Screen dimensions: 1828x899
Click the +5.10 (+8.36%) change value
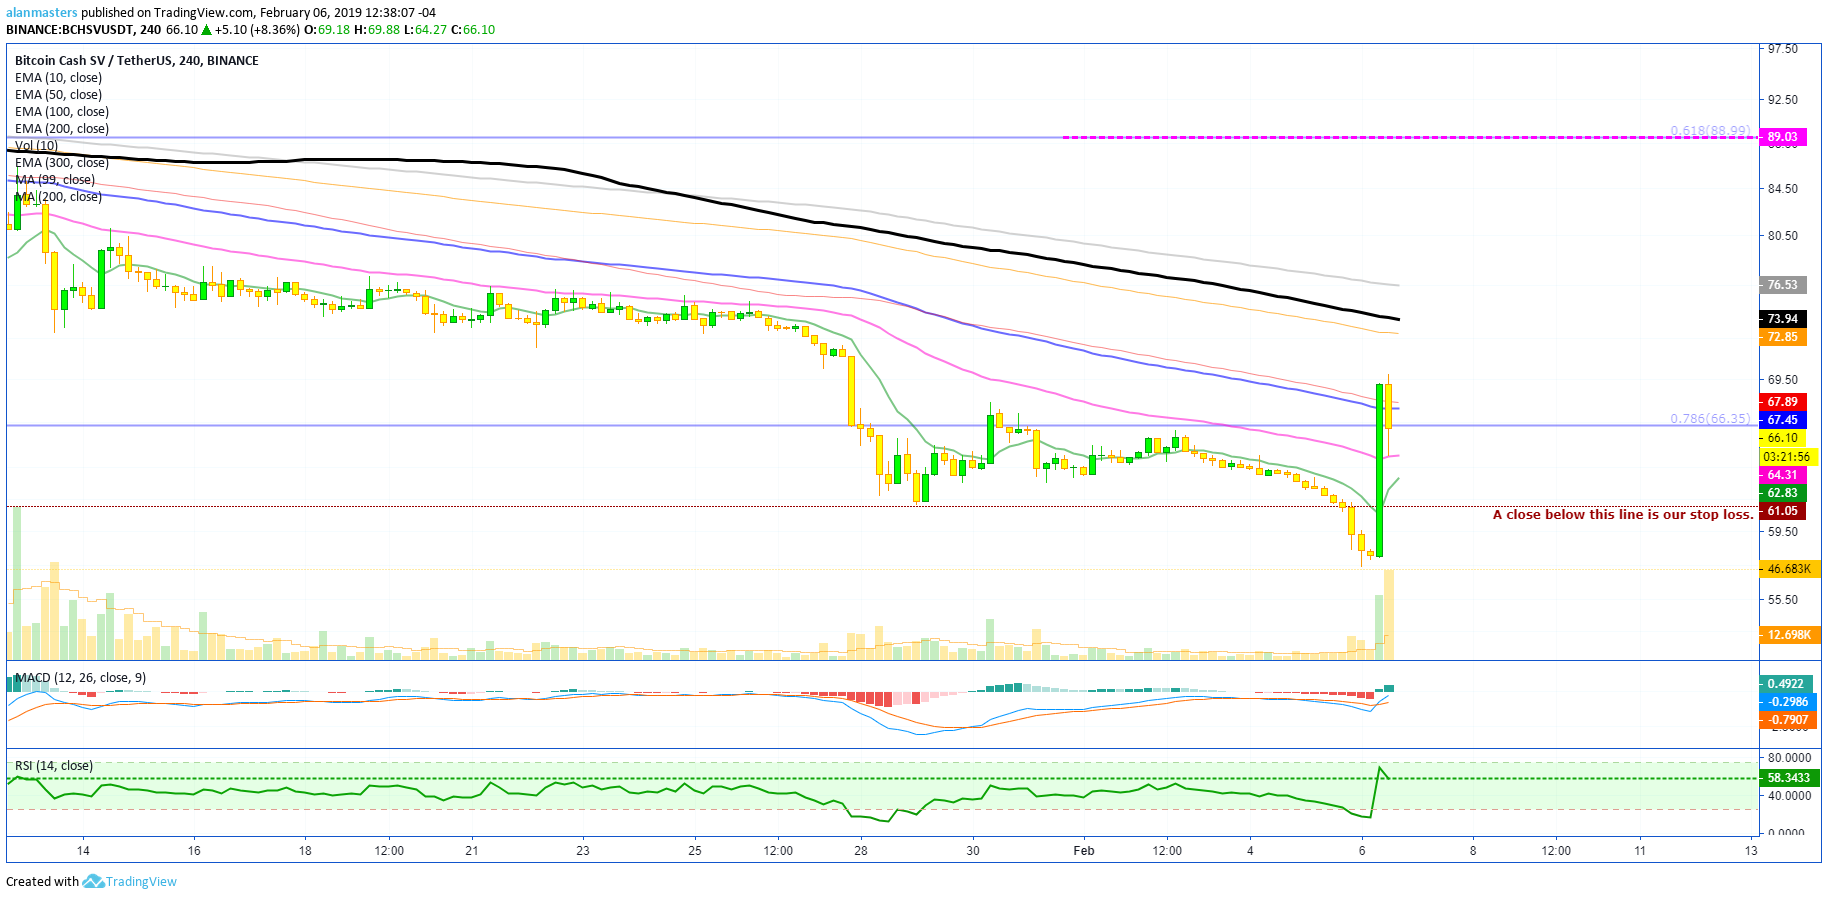(x=257, y=30)
